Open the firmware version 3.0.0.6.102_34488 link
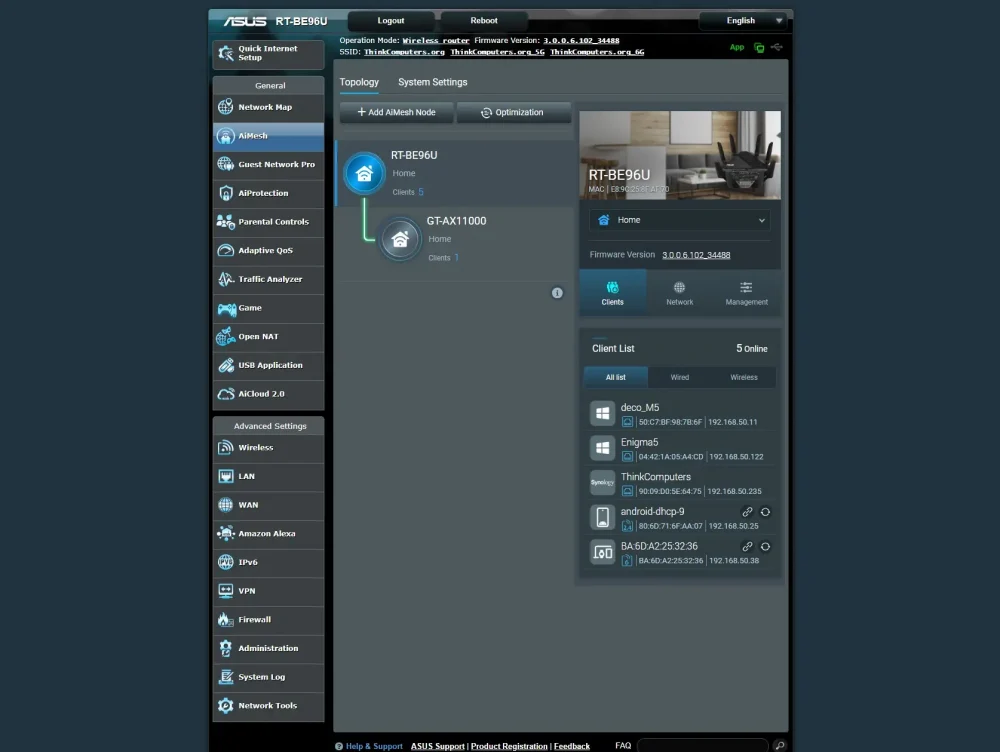Image resolution: width=1000 pixels, height=752 pixels. (x=696, y=254)
